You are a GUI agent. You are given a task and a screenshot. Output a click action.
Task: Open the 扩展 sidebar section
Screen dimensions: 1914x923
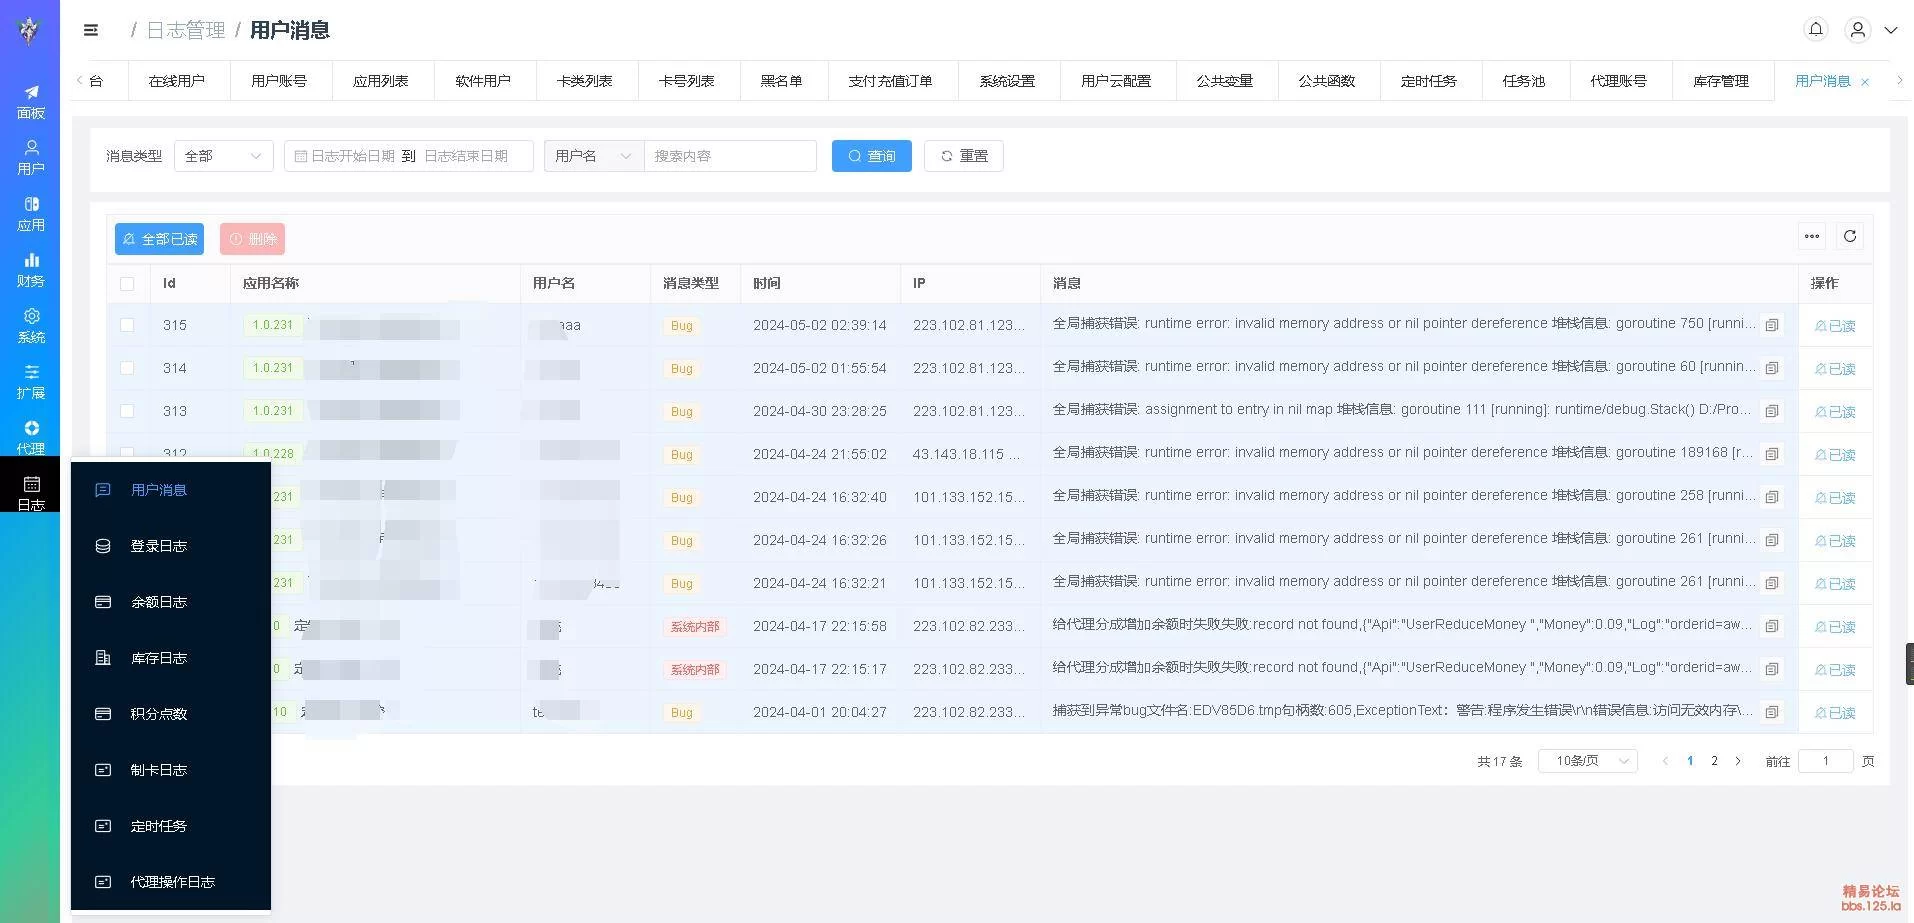pos(31,382)
